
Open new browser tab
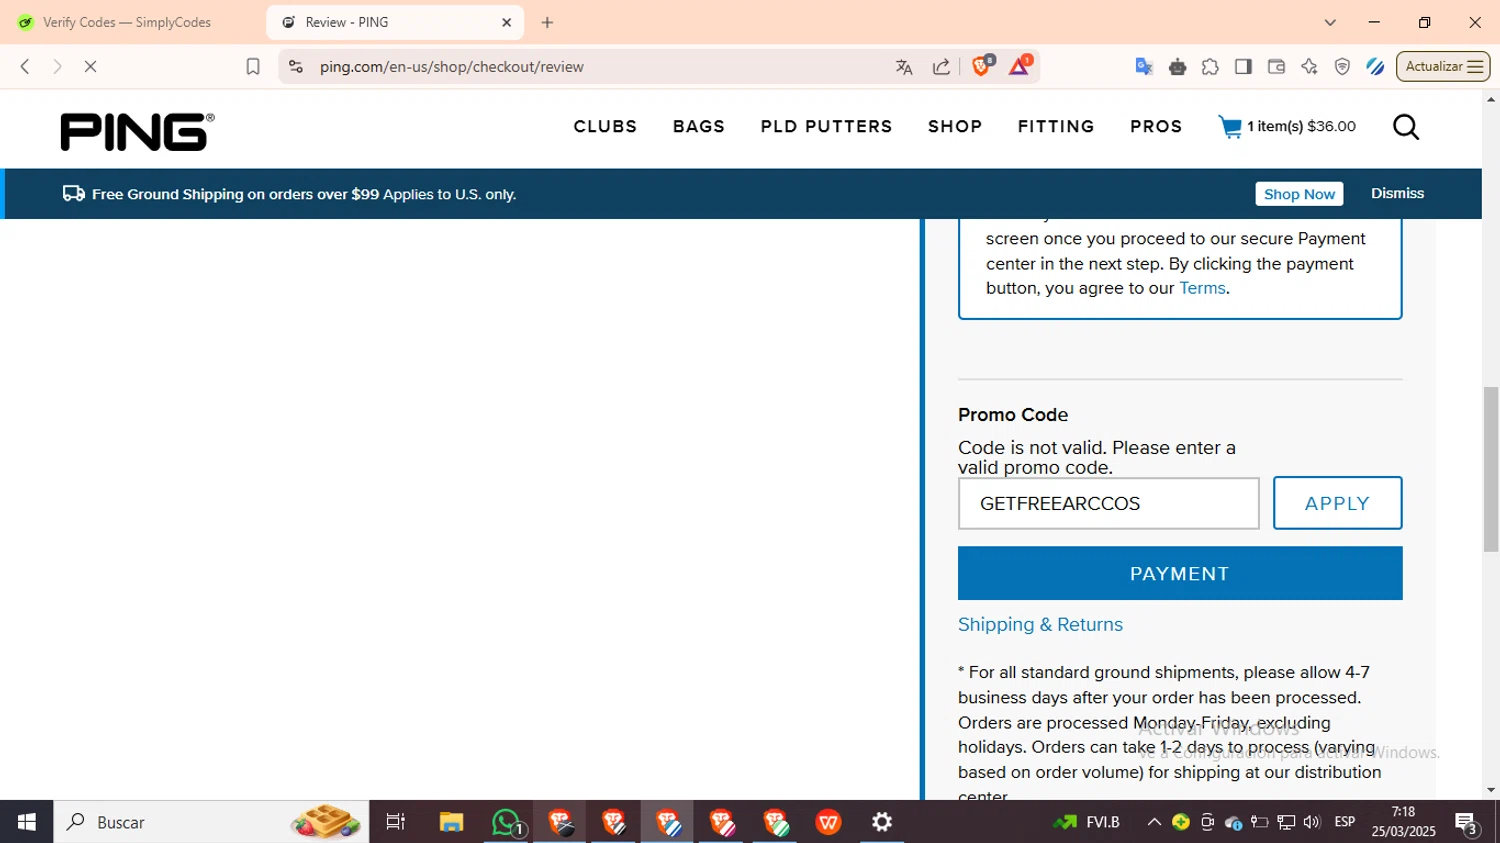[547, 22]
